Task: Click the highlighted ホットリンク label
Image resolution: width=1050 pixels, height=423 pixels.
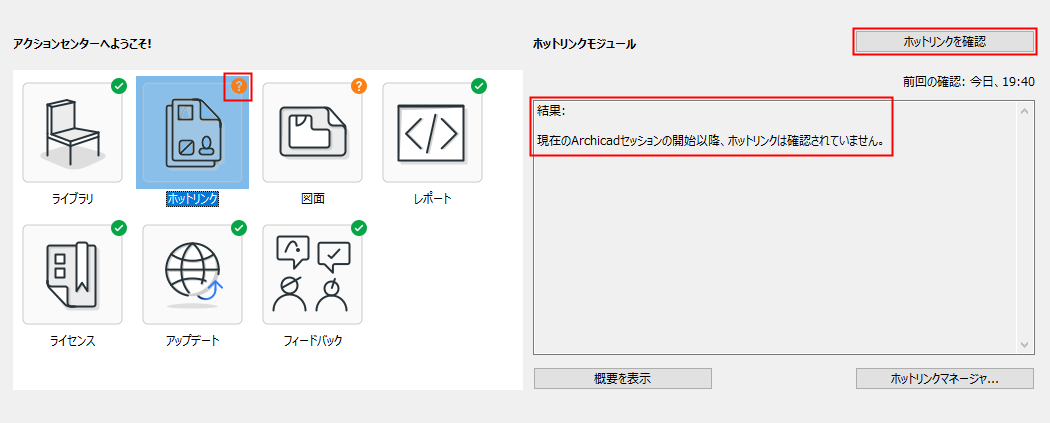Action: coord(193,199)
